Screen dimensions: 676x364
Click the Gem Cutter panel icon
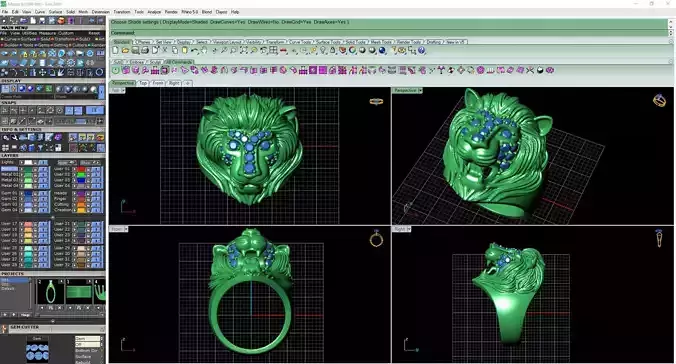pos(4,329)
